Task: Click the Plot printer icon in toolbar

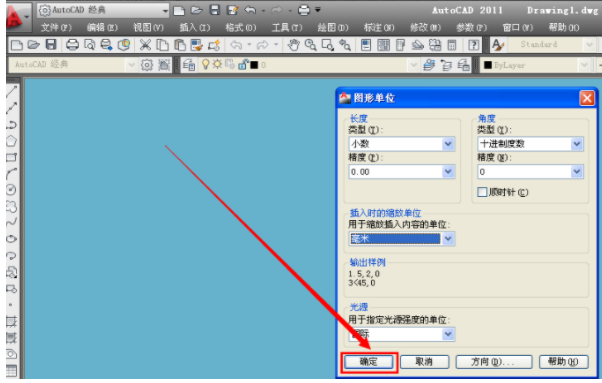Action: point(72,45)
